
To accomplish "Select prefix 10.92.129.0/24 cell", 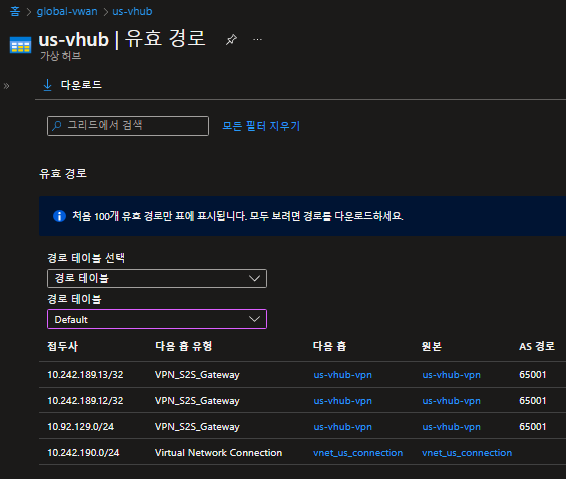I will pos(80,427).
